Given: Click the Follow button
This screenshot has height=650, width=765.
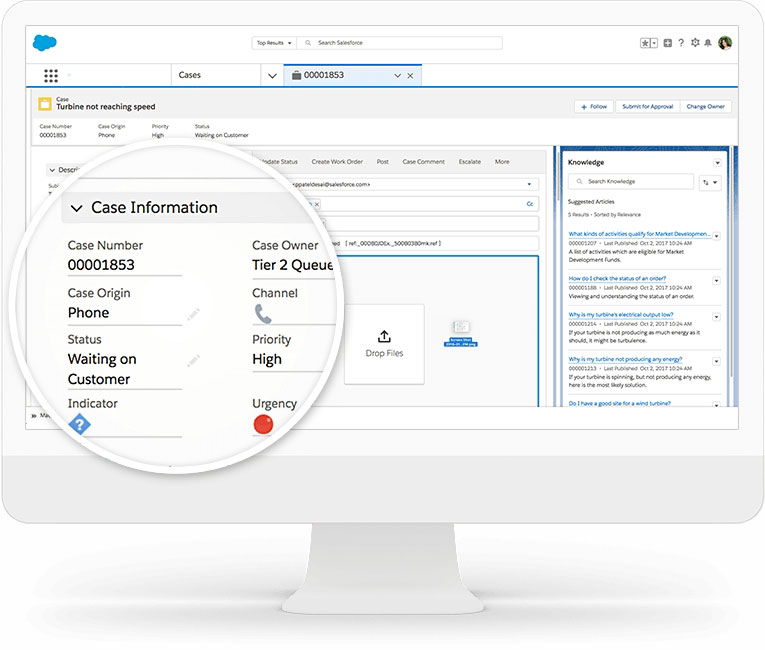Looking at the screenshot, I should coord(594,106).
